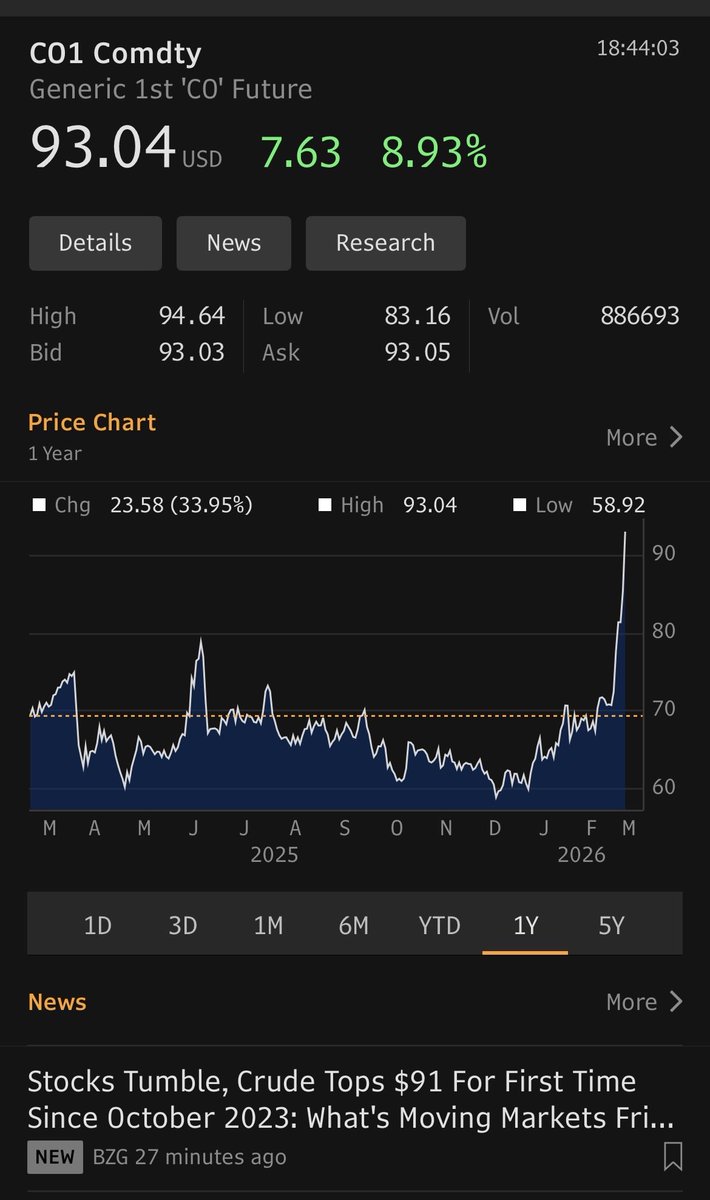Tap the 18:44:03 timestamp

(638, 47)
